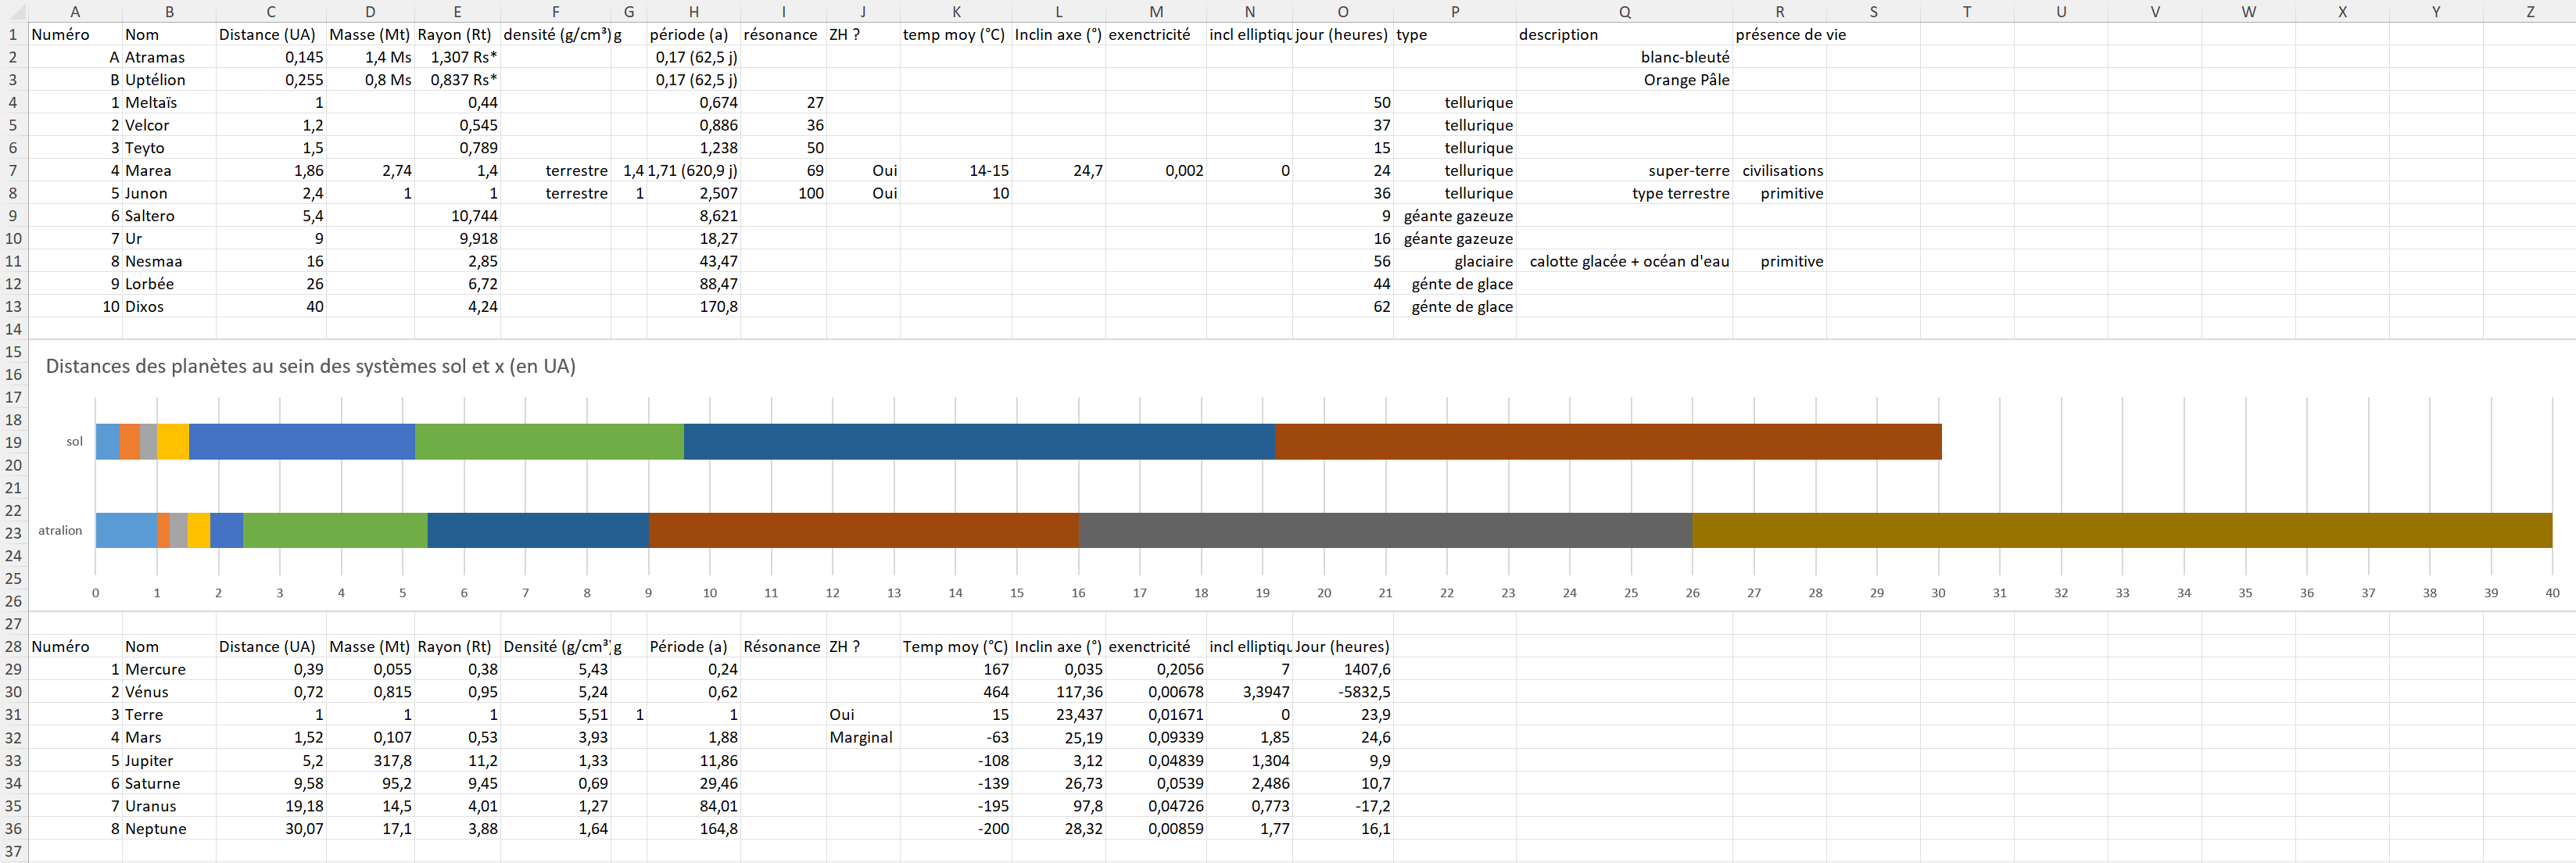Select column header Q
Viewport: 2576px width, 863px height.
click(x=1624, y=11)
